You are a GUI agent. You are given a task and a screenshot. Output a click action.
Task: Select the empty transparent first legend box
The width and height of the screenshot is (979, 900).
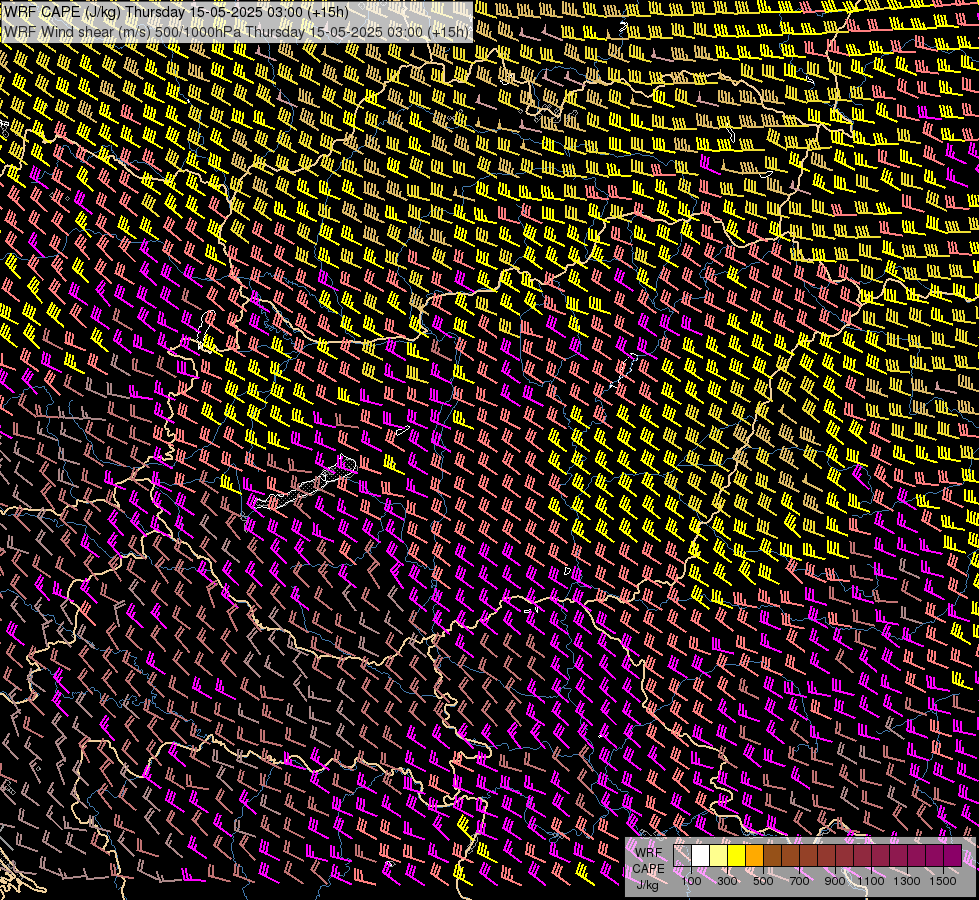pyautogui.click(x=682, y=856)
